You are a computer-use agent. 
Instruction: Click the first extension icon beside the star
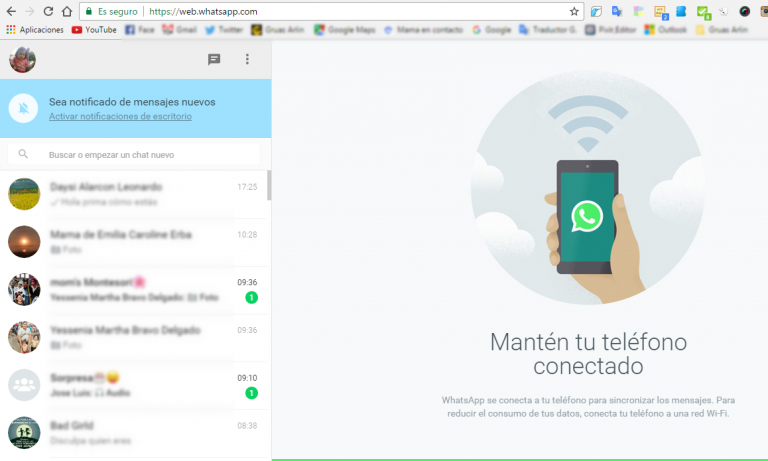596,11
